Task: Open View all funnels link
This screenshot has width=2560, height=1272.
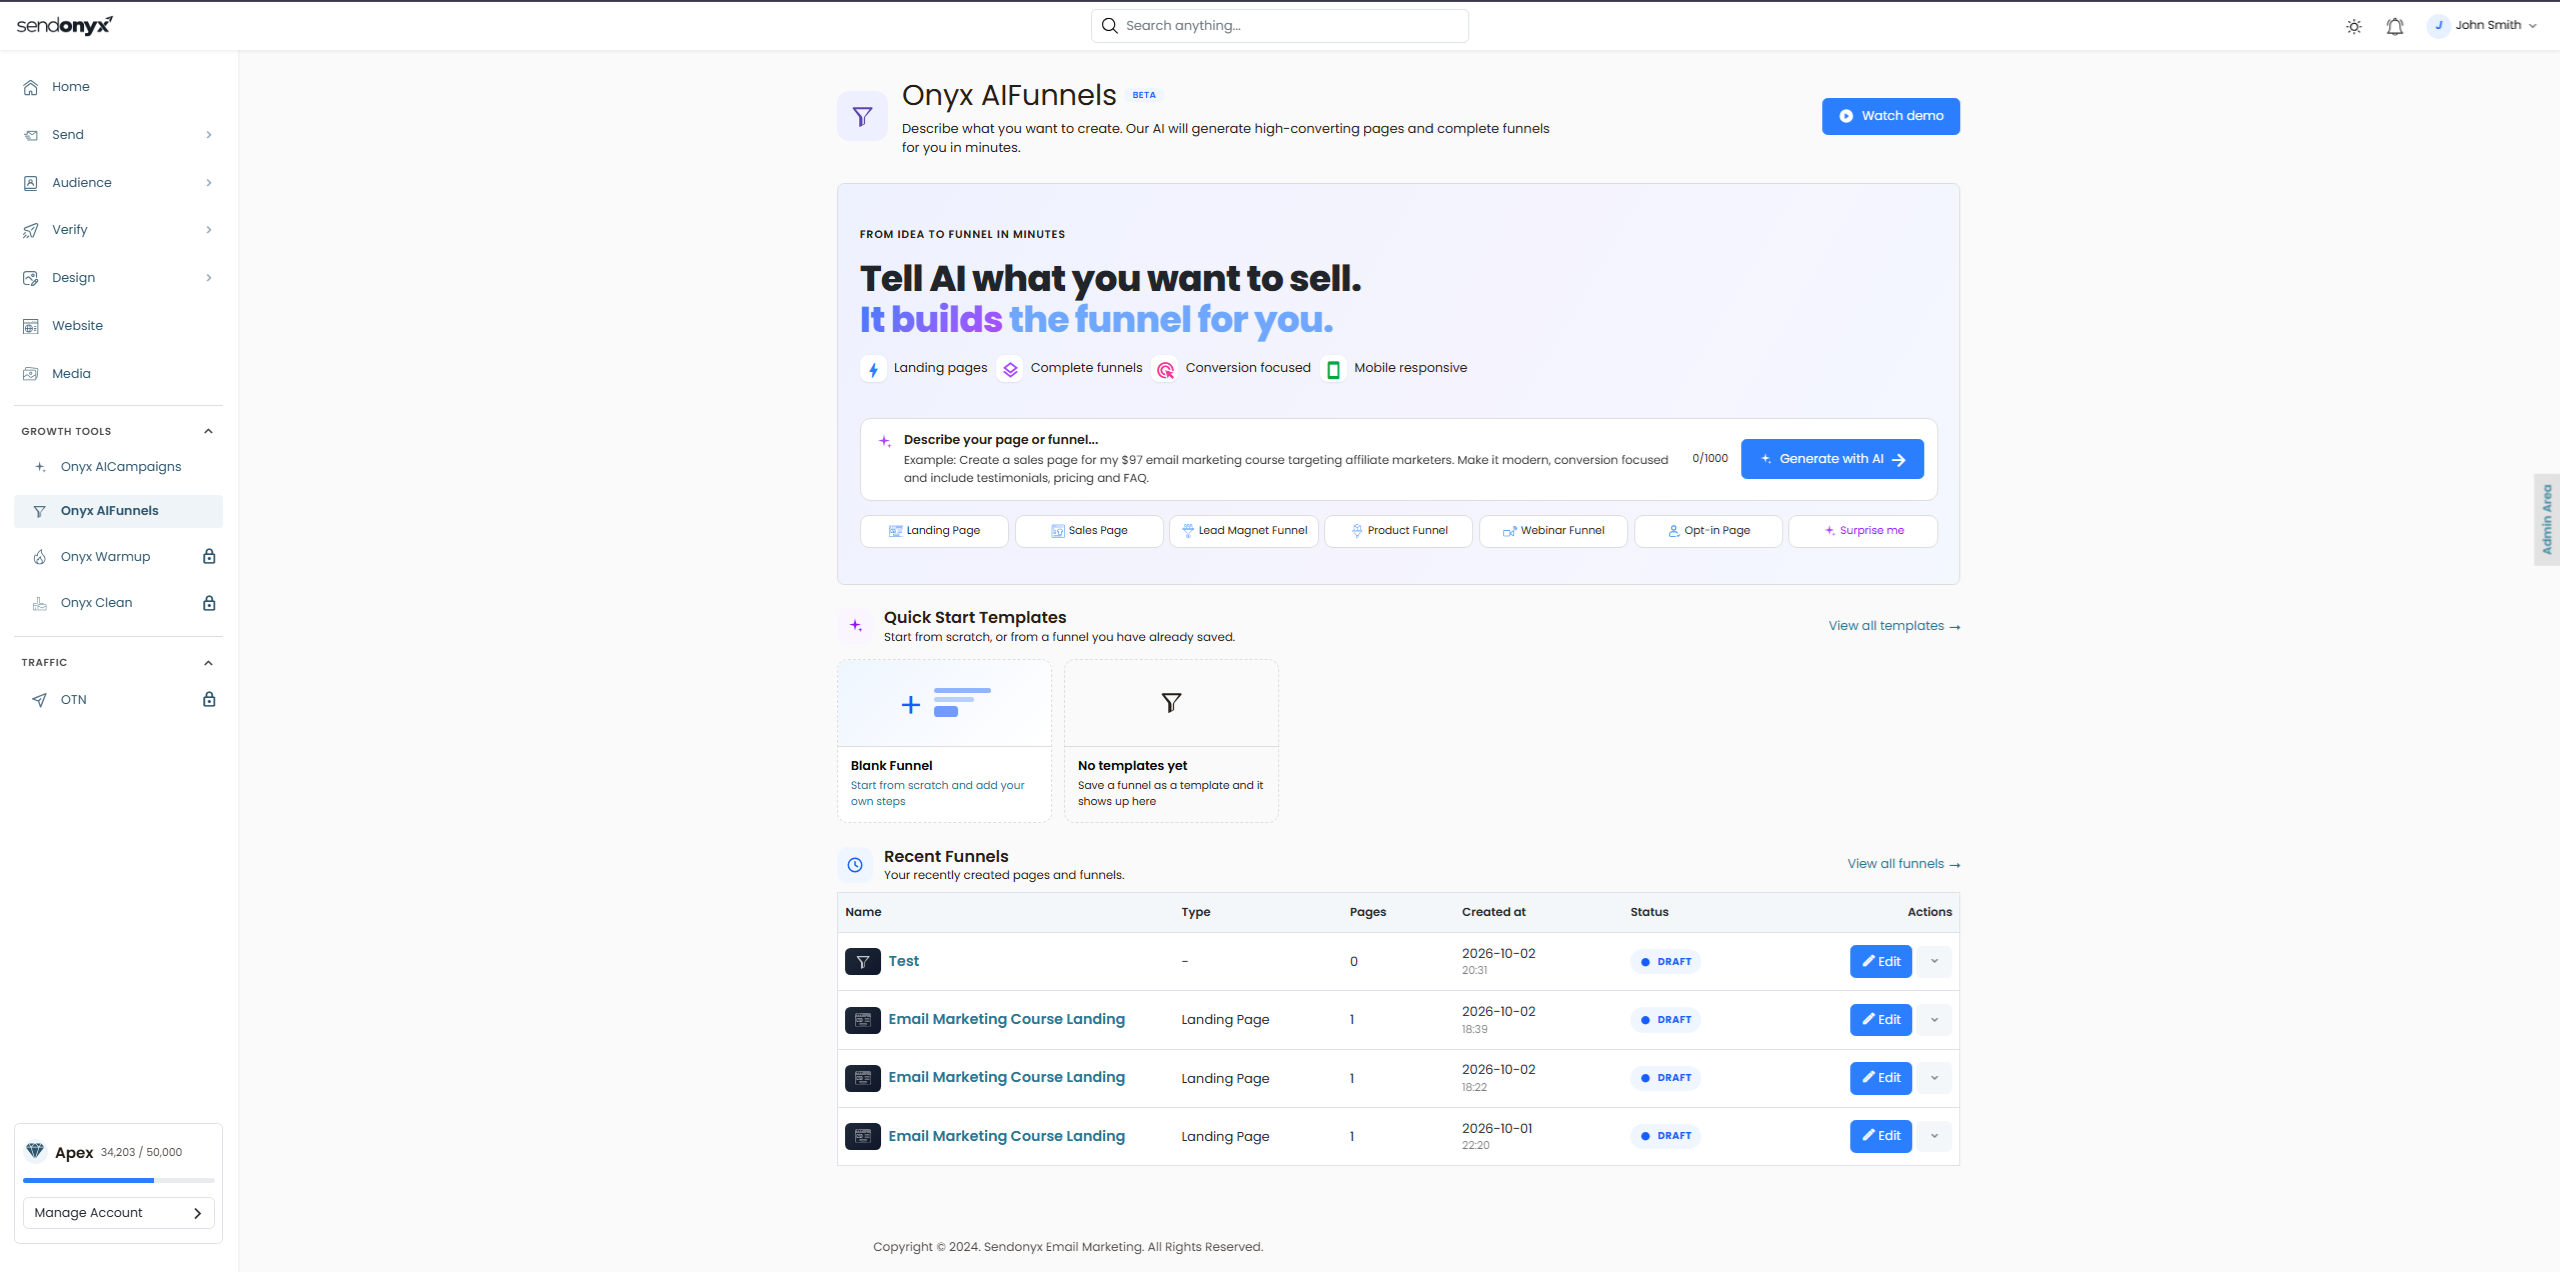Action: [x=1903, y=864]
